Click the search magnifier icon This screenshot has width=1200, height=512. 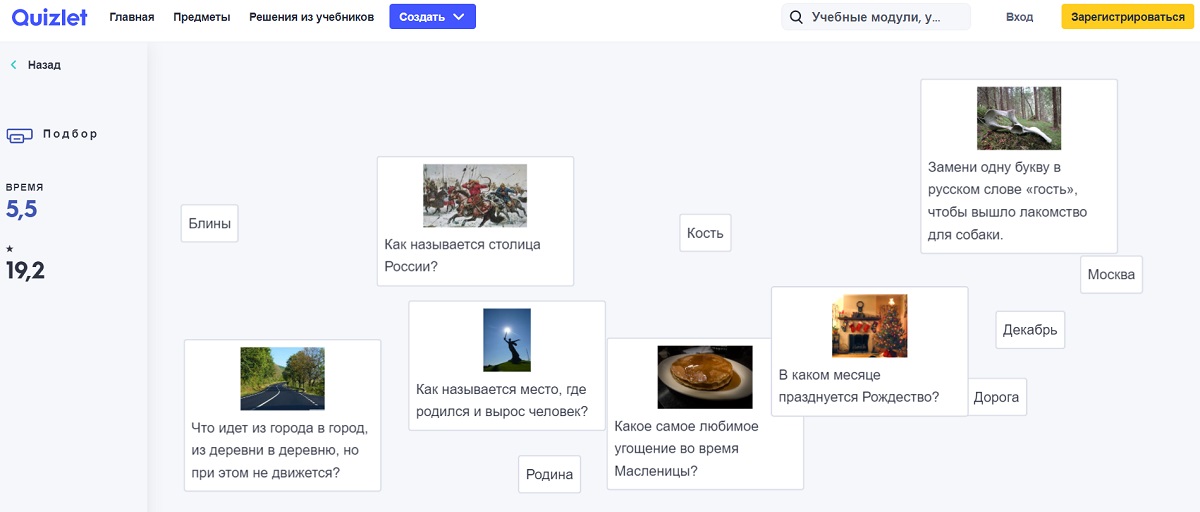coord(797,17)
